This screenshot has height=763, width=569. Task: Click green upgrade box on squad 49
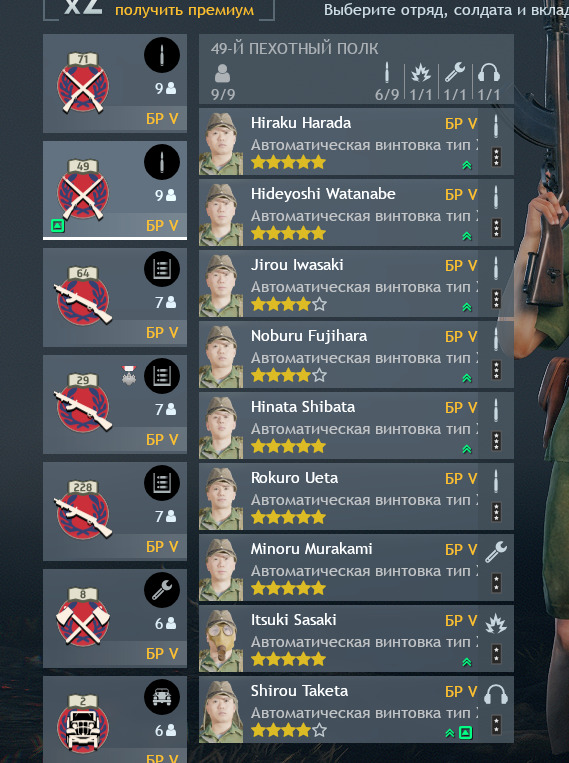[58, 225]
